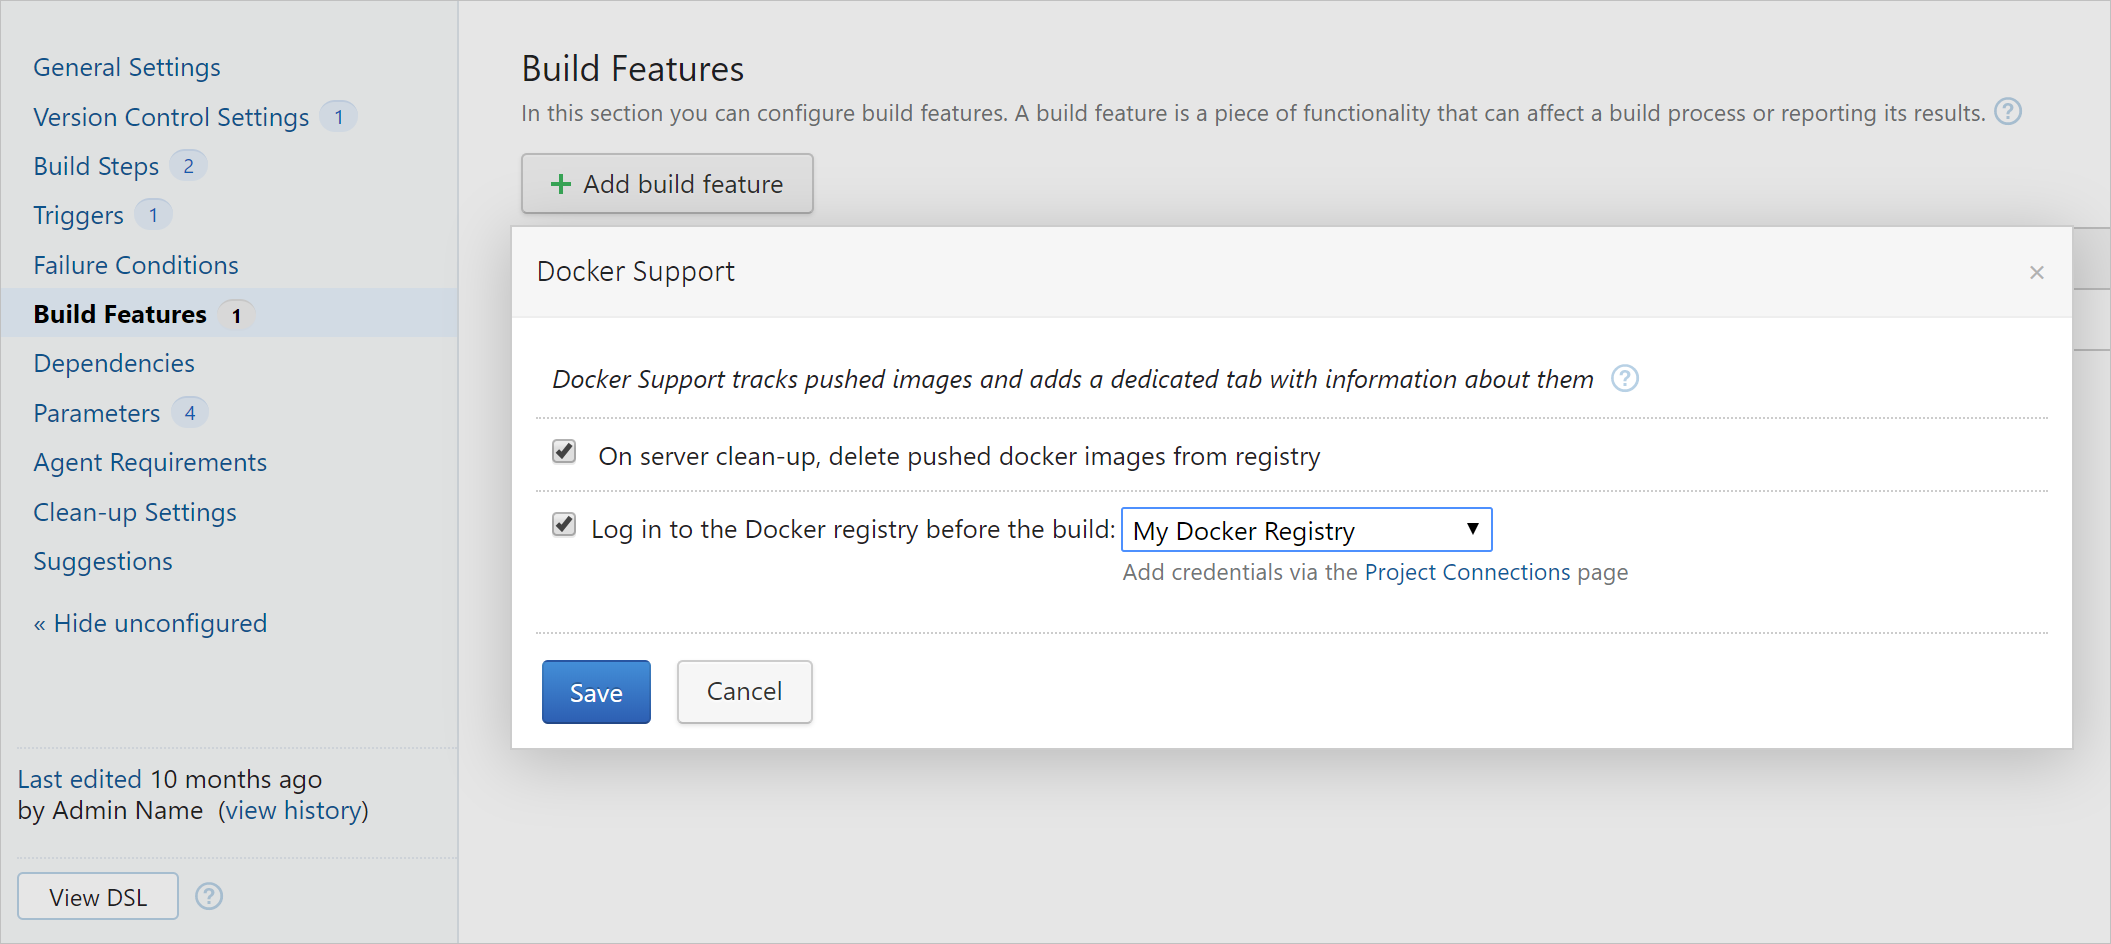
Task: Click the green plus on Add build feature
Action: [x=561, y=184]
